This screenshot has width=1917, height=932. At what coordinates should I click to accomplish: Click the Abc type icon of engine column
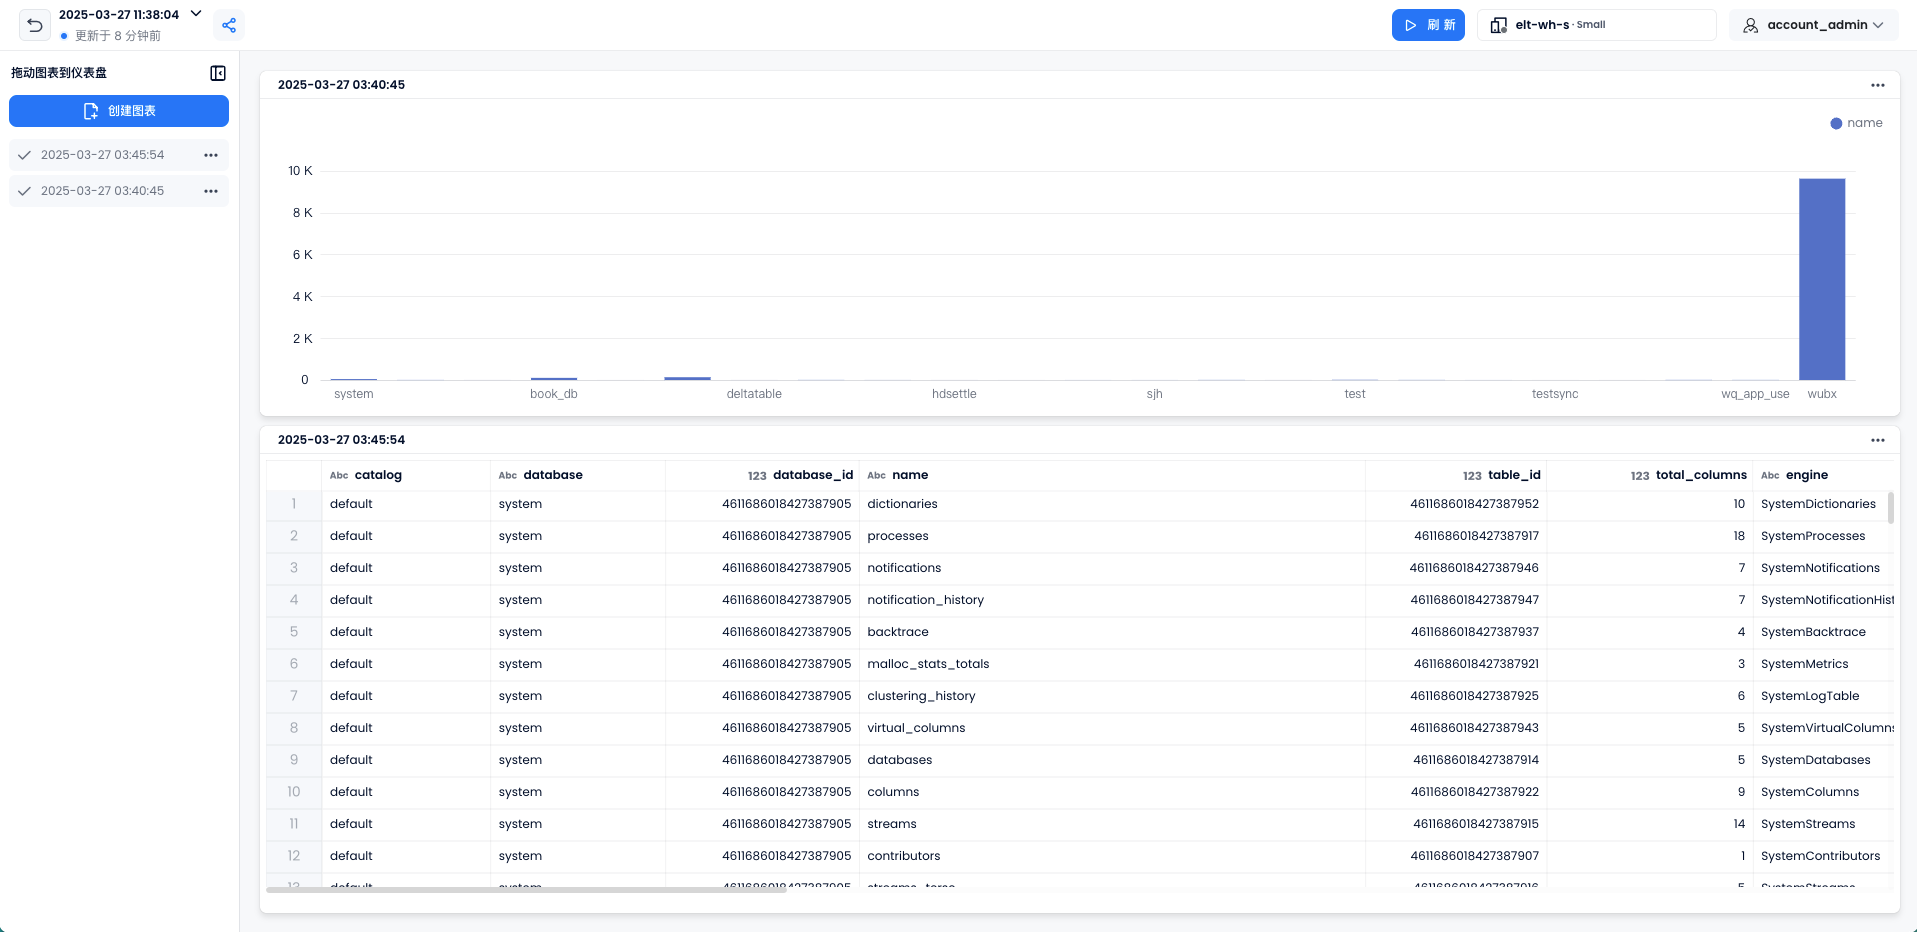pos(1770,475)
